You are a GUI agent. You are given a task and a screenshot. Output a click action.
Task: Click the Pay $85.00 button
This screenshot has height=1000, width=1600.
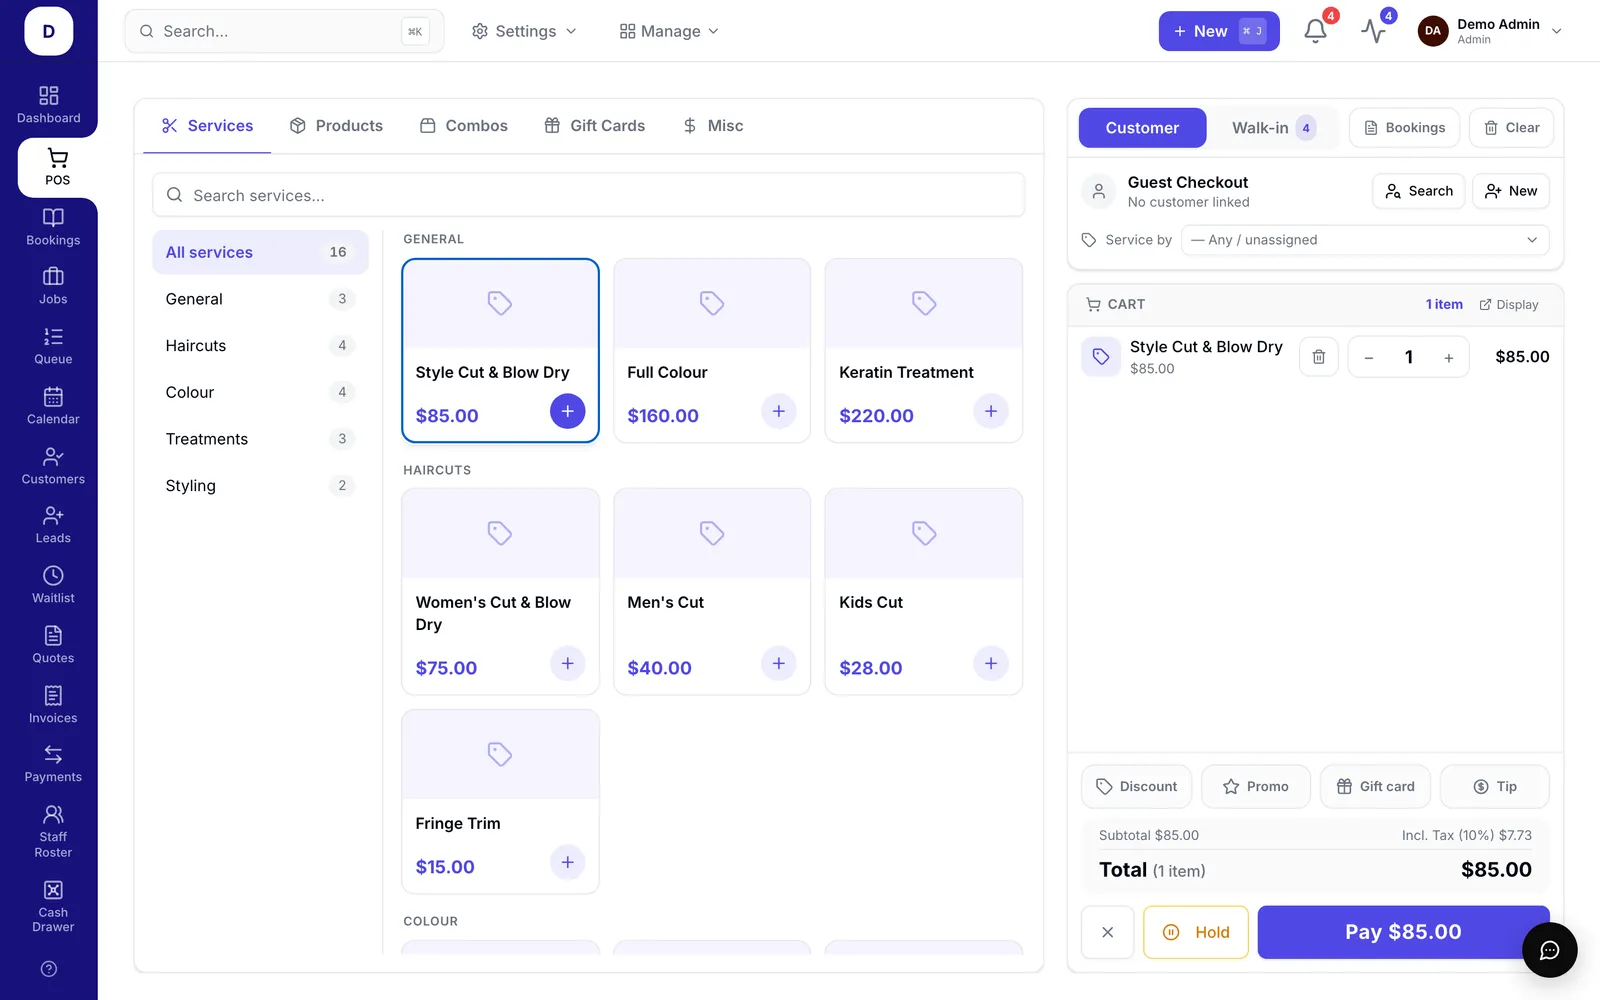1403,932
